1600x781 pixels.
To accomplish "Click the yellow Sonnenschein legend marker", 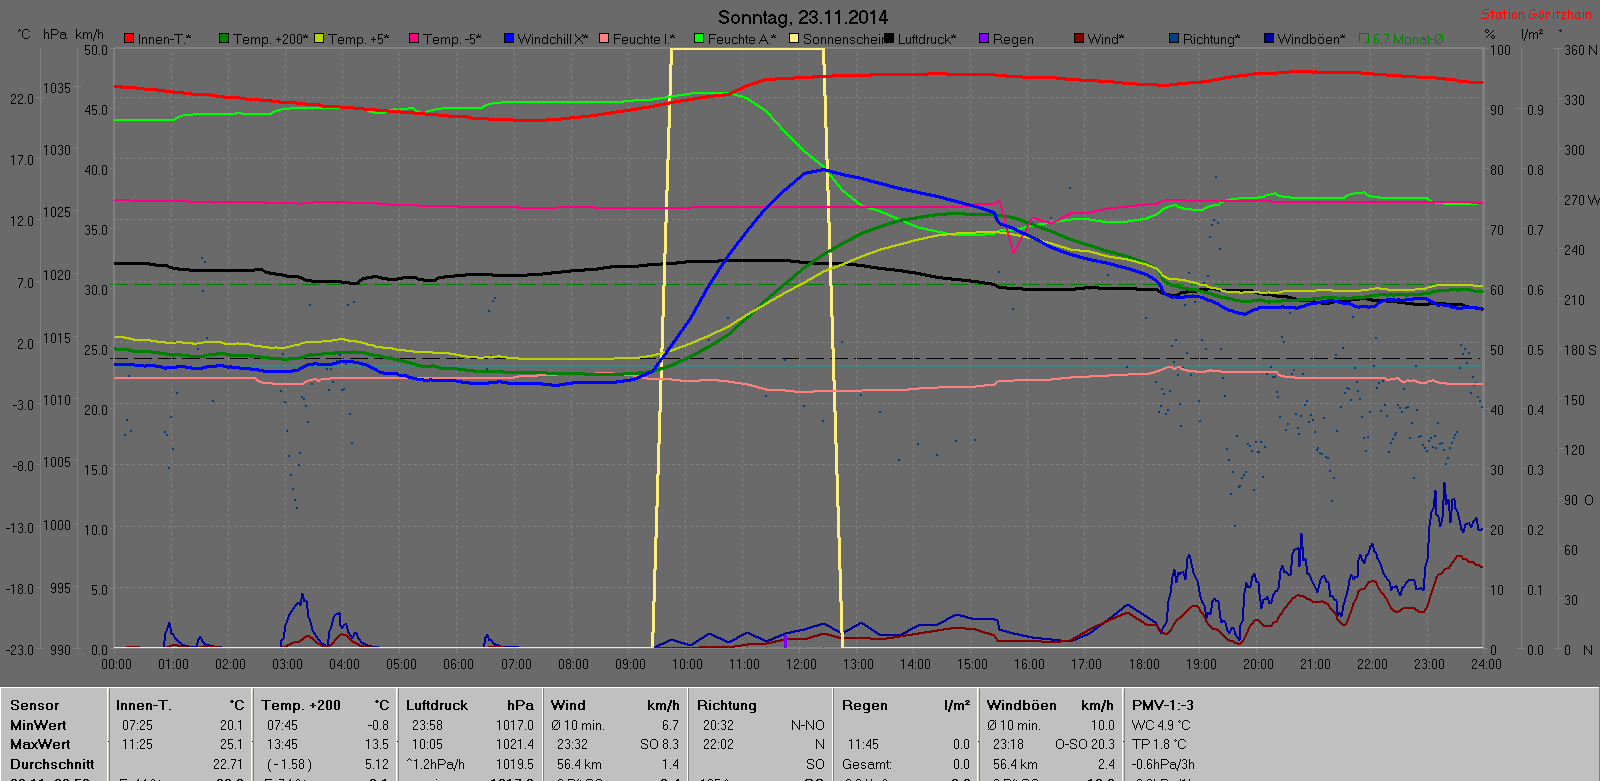I will click(795, 39).
